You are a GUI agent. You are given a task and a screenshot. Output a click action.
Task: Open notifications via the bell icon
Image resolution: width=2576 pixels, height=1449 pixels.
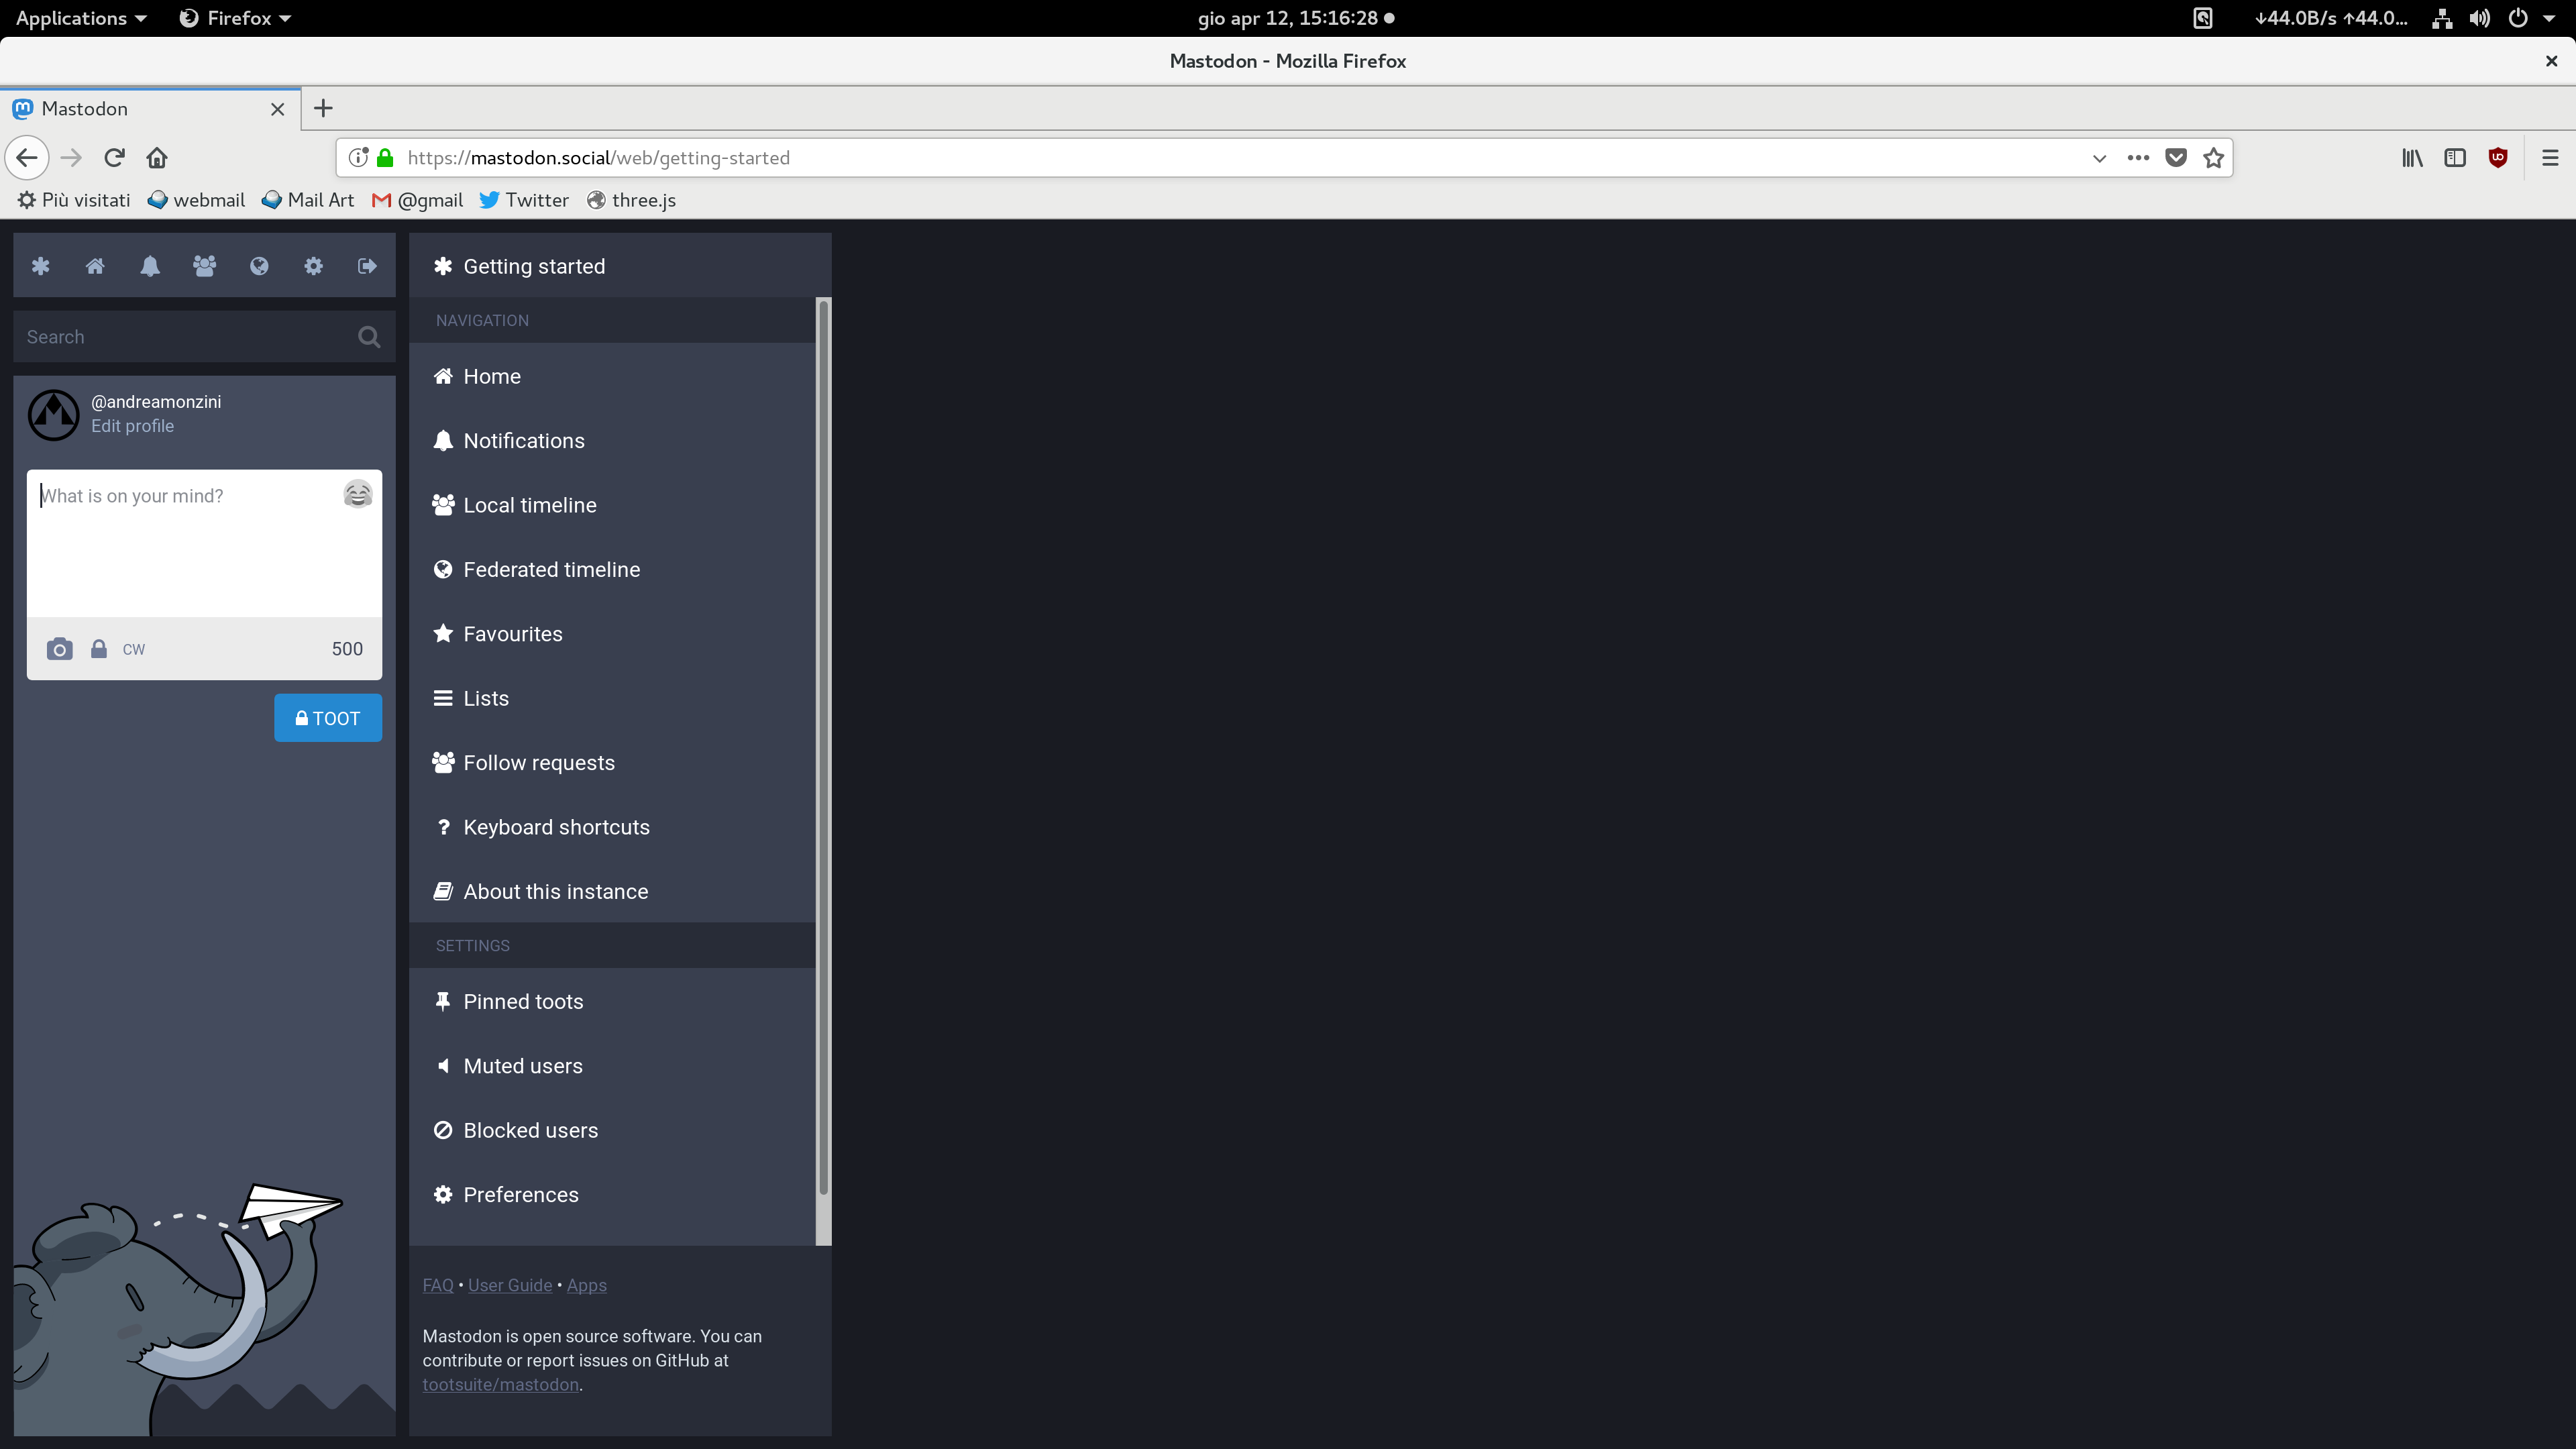150,266
